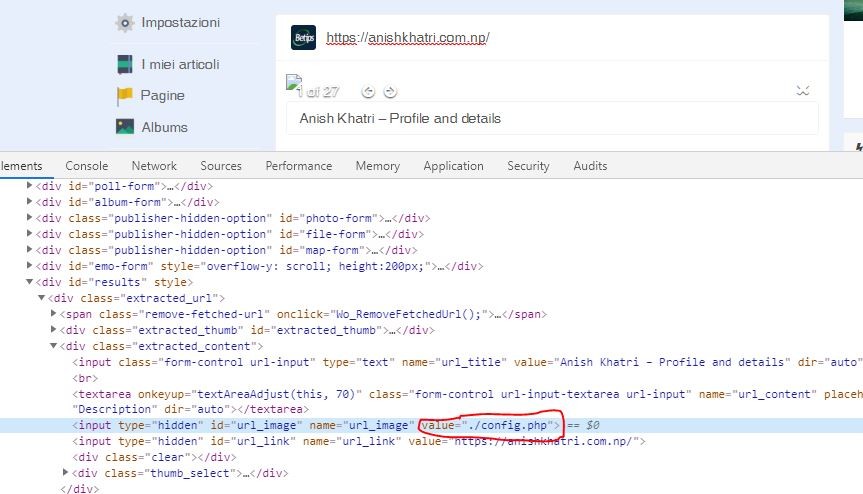Collapse the extracted_url div node
The width and height of the screenshot is (863, 494).
41,298
